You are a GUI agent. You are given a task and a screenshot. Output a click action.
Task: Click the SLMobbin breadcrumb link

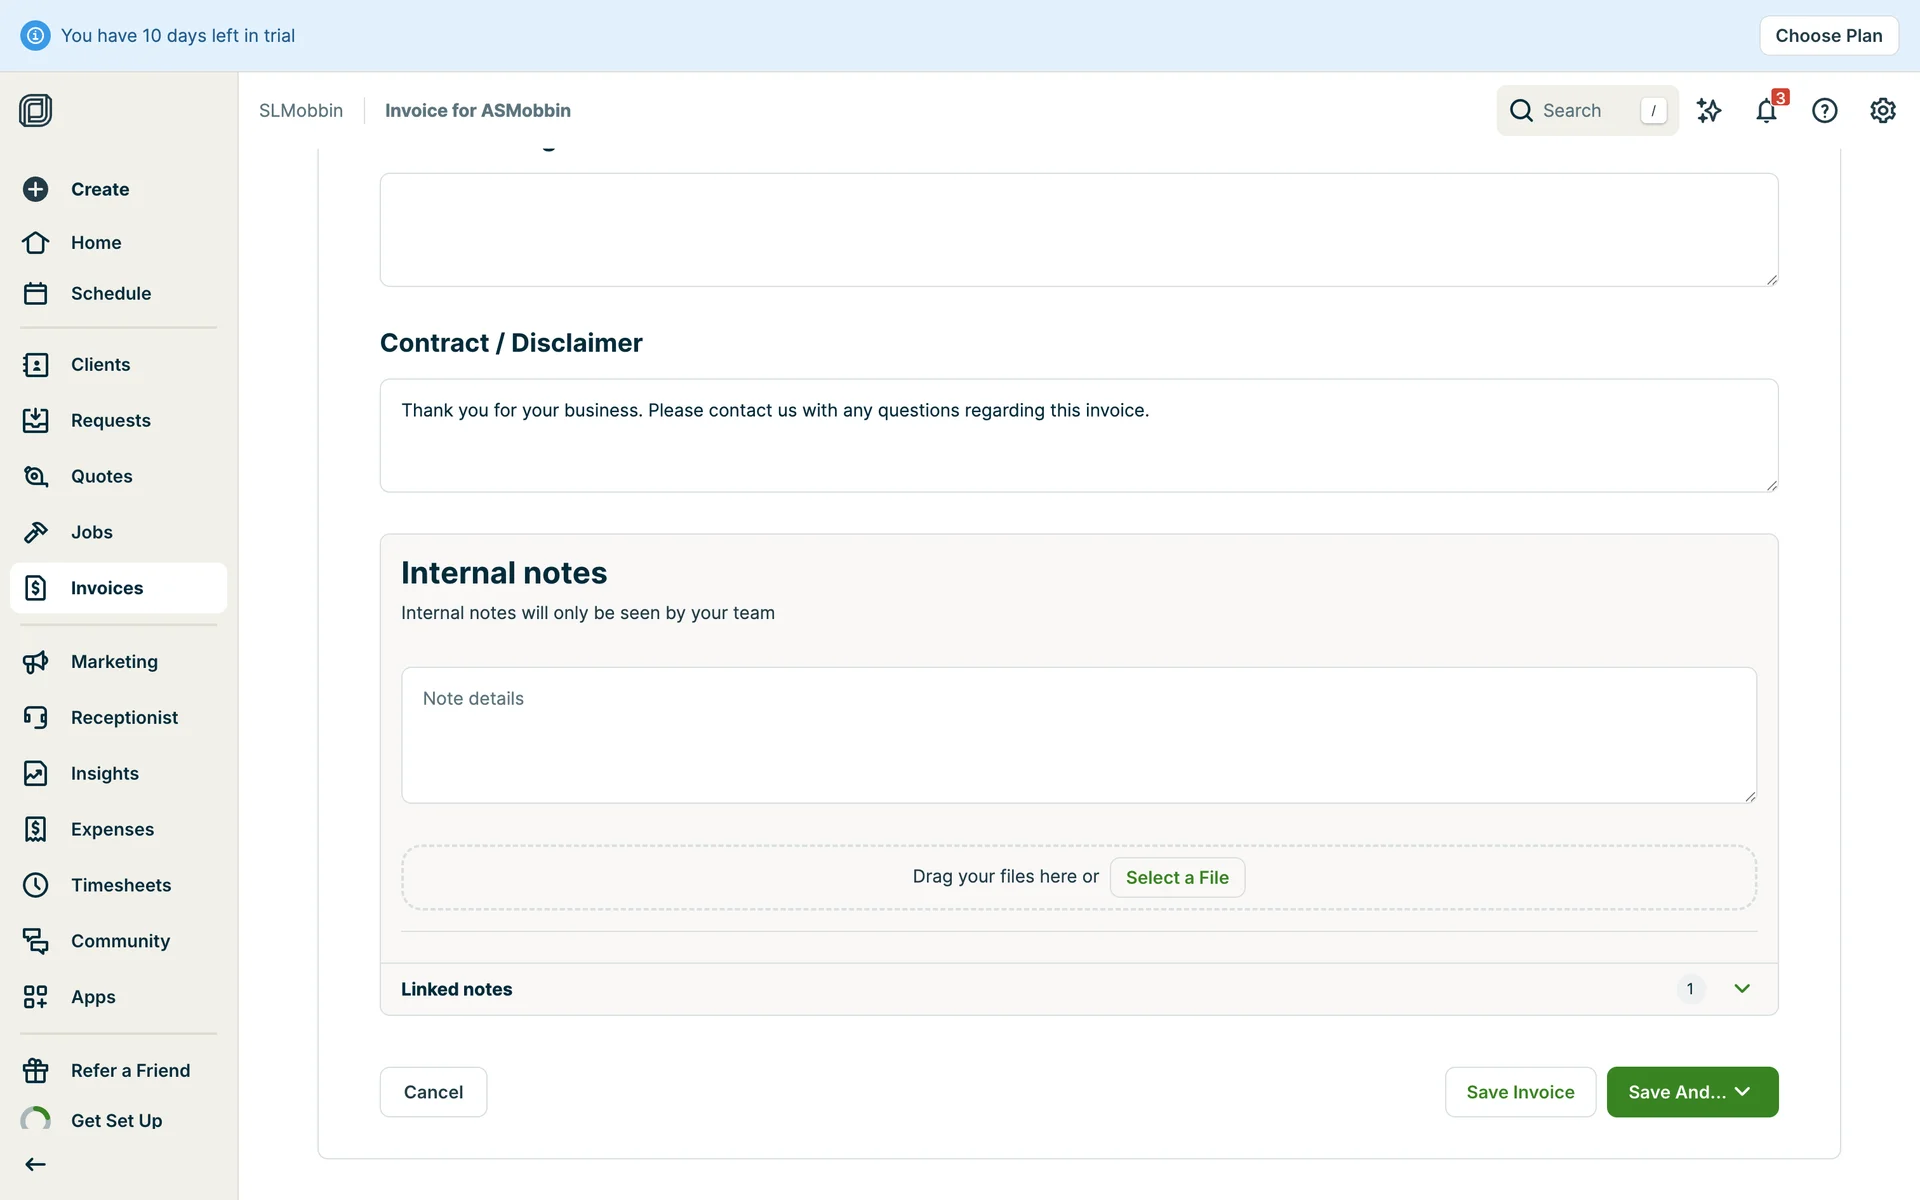coord(301,111)
